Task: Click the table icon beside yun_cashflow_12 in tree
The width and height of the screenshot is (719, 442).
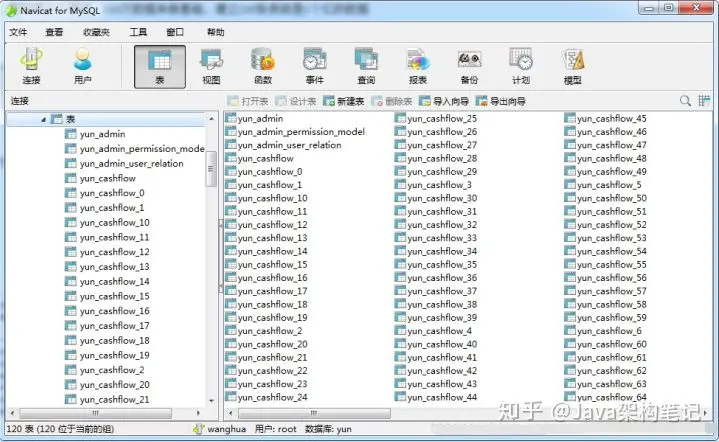Action: [71, 252]
